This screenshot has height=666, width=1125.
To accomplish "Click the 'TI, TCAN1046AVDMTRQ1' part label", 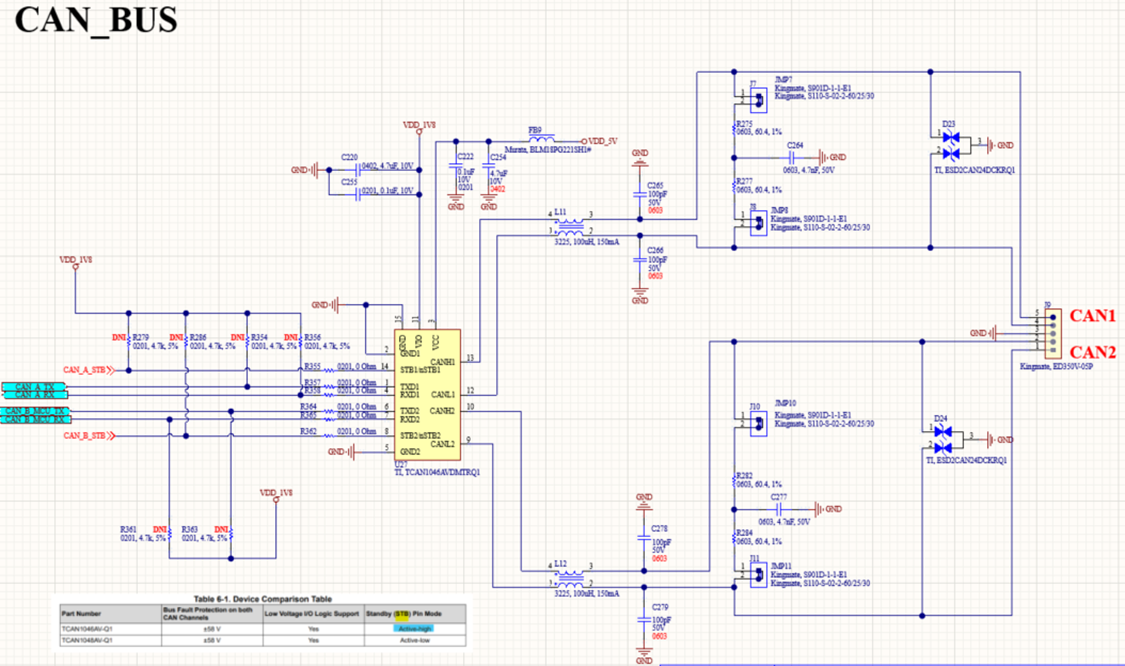I will point(437,473).
